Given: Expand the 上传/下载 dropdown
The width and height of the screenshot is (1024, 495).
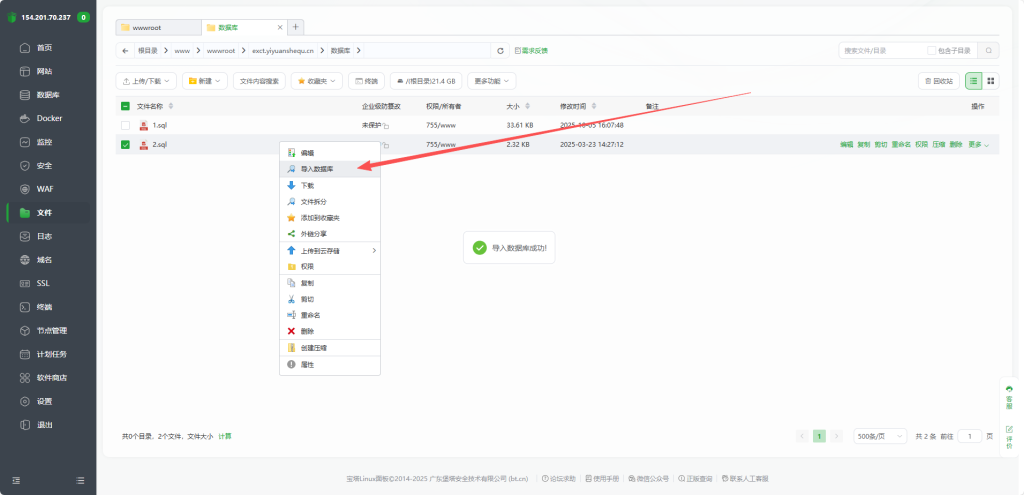Looking at the screenshot, I should tap(146, 81).
